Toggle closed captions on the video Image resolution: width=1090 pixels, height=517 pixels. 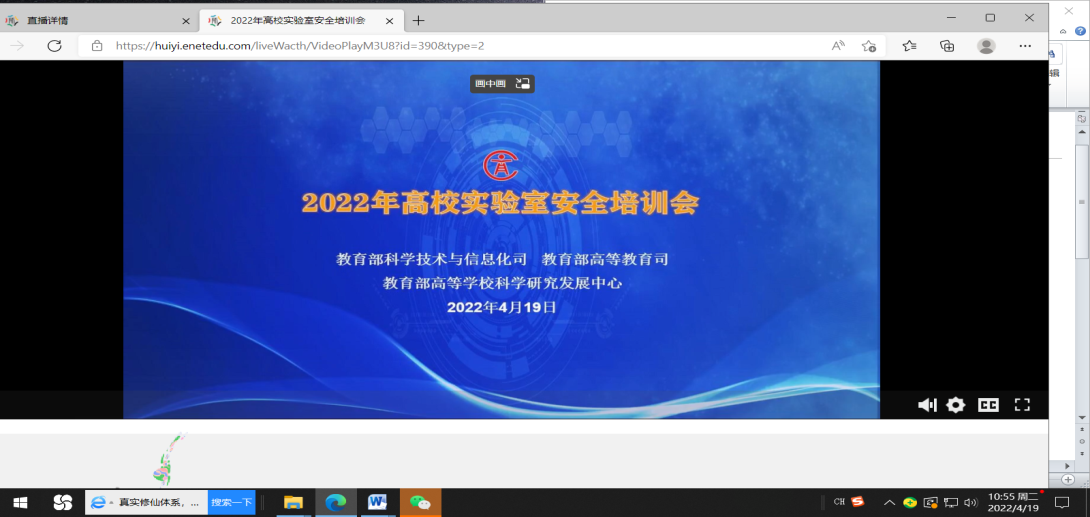pyautogui.click(x=988, y=405)
